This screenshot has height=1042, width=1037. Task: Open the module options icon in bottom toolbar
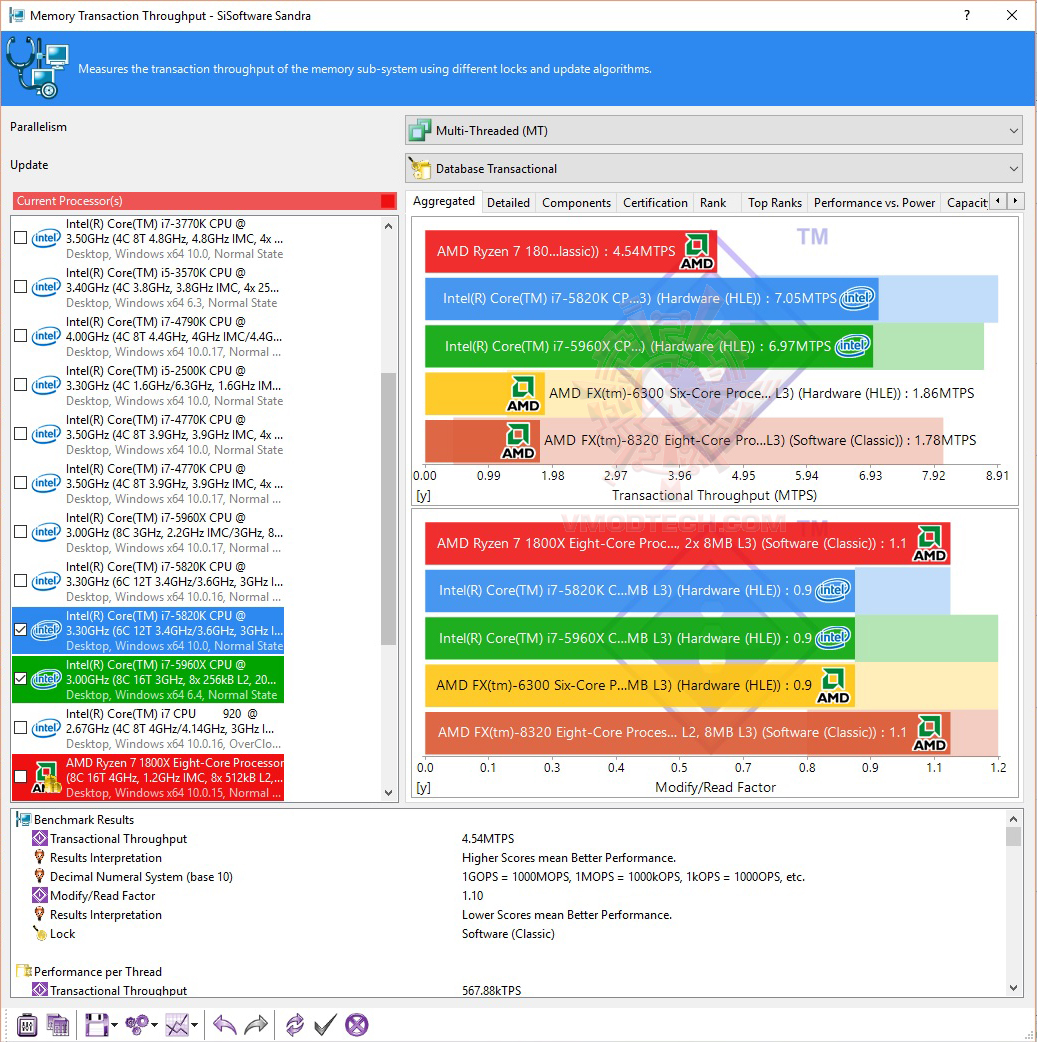tap(27, 1025)
